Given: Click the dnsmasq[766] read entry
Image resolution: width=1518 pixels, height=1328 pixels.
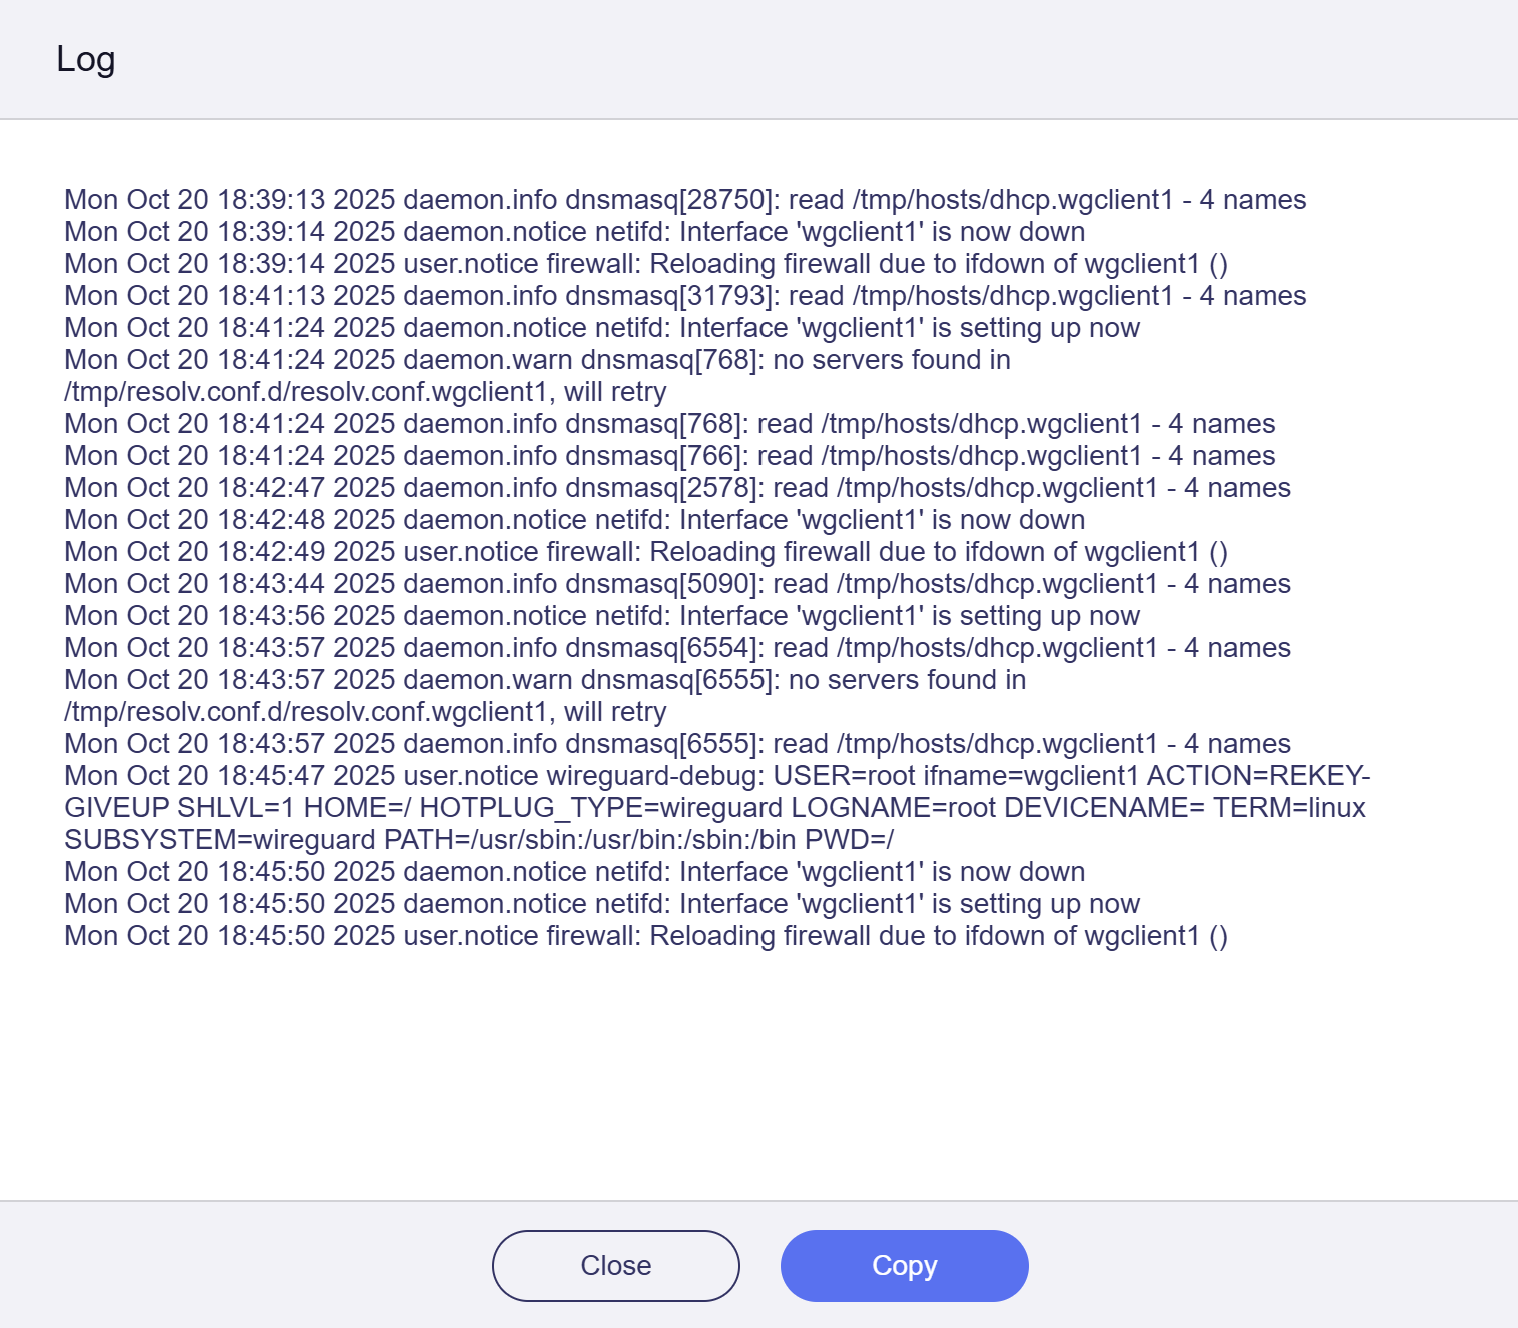Looking at the screenshot, I should (x=669, y=456).
